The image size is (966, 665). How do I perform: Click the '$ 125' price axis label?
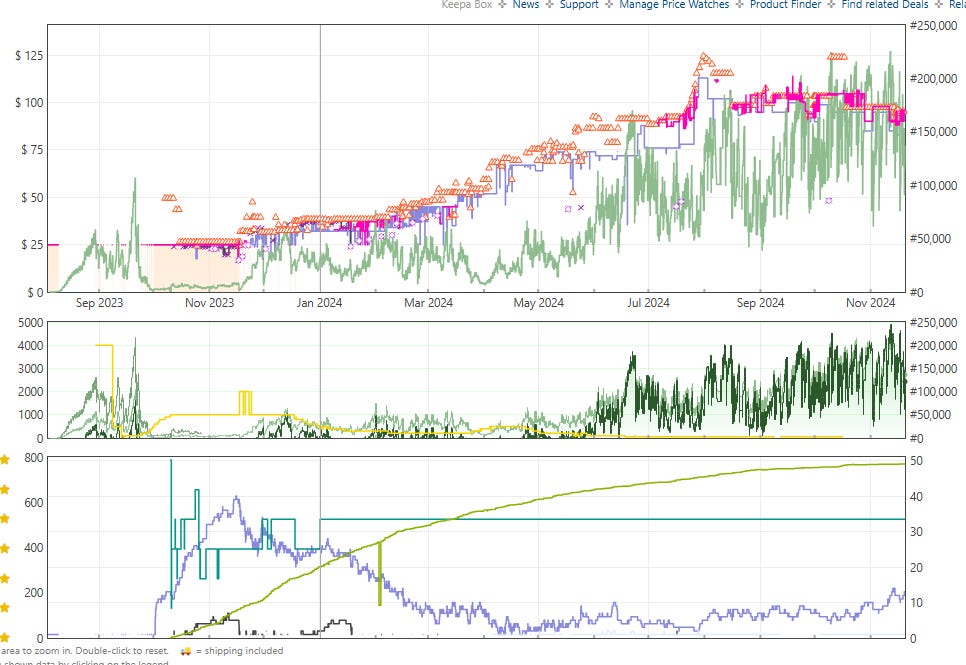(29, 55)
